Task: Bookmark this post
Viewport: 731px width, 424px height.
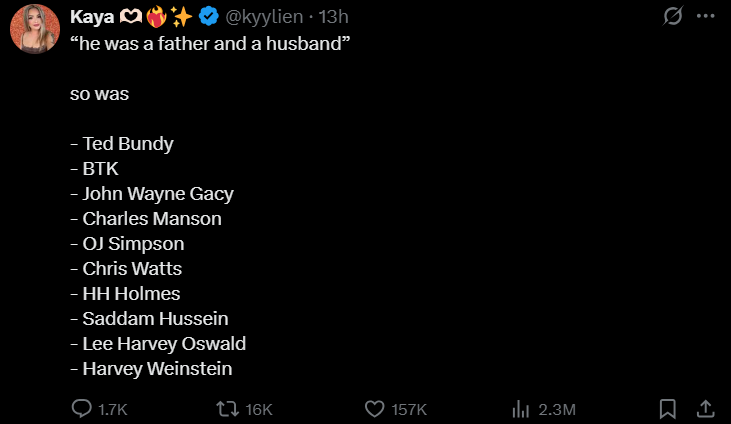Action: [668, 409]
